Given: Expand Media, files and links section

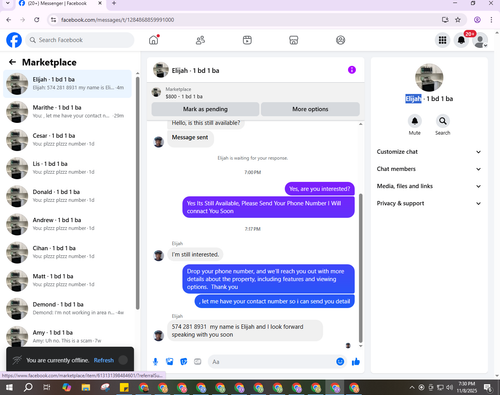Looking at the screenshot, I should [x=429, y=186].
